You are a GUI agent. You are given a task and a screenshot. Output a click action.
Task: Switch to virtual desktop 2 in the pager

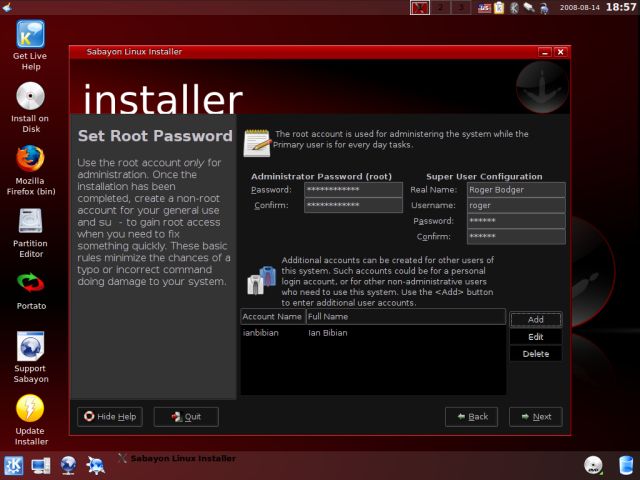[x=440, y=8]
